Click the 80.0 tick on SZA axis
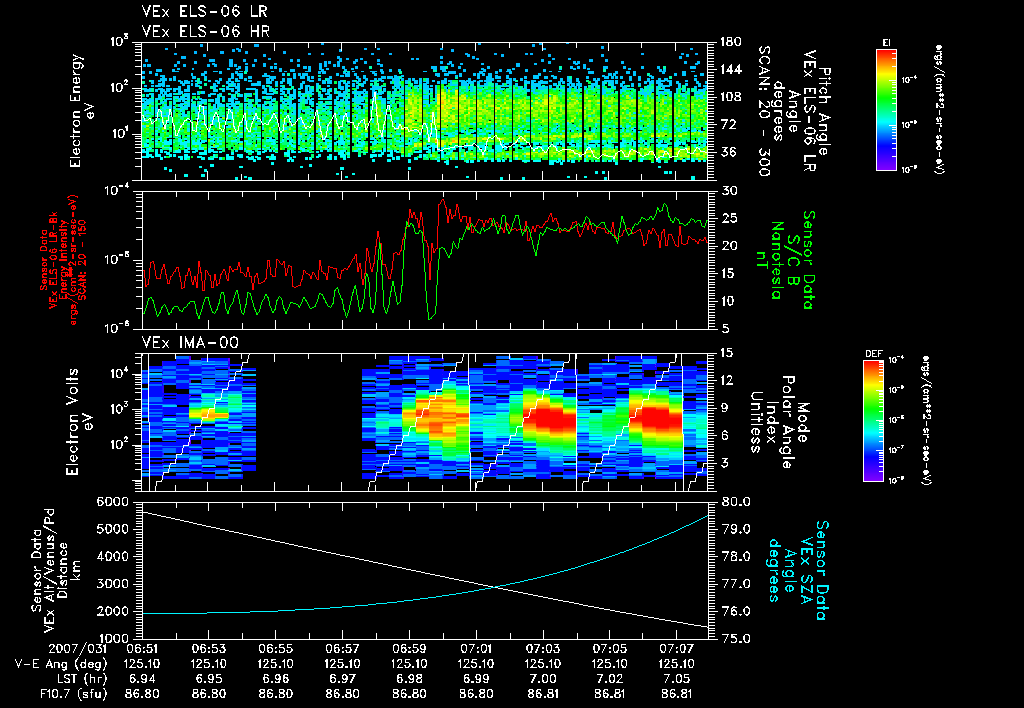The image size is (1024, 708). pos(735,502)
